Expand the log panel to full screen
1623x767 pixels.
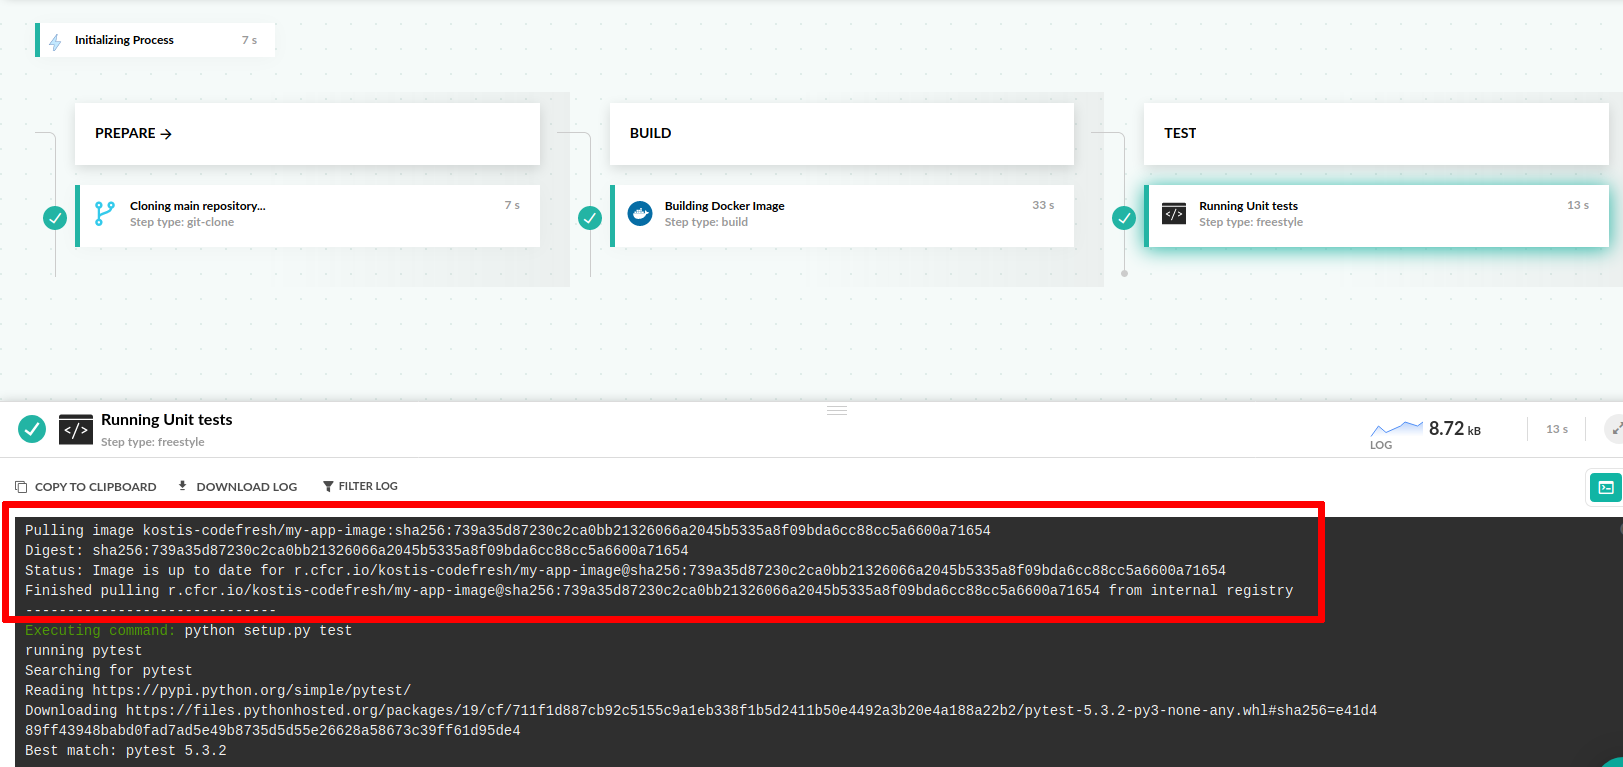pos(1614,429)
